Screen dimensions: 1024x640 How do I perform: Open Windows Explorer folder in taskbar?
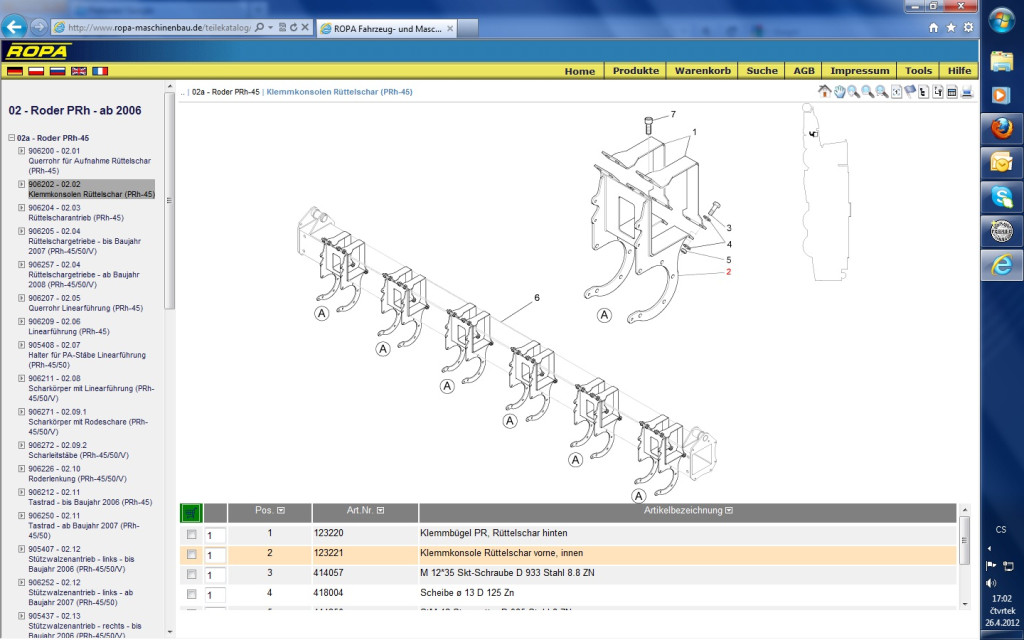(1002, 61)
